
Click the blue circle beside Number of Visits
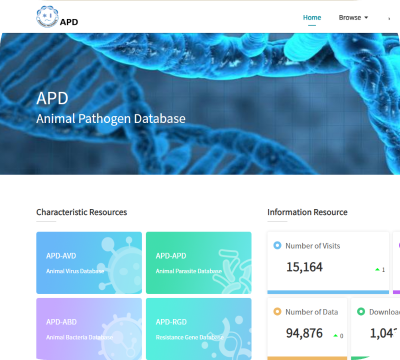click(277, 246)
